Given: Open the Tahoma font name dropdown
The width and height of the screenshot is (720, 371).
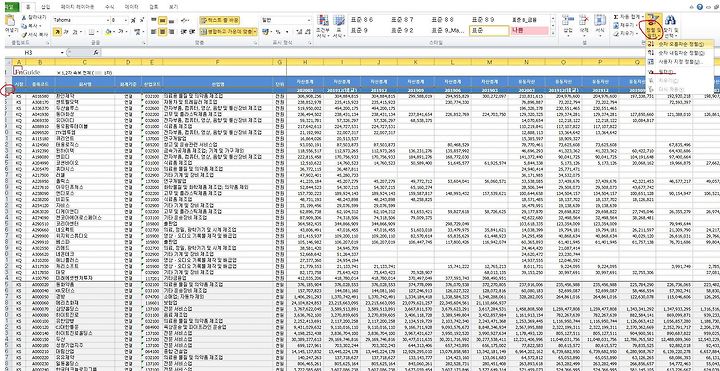Looking at the screenshot, I should 108,20.
